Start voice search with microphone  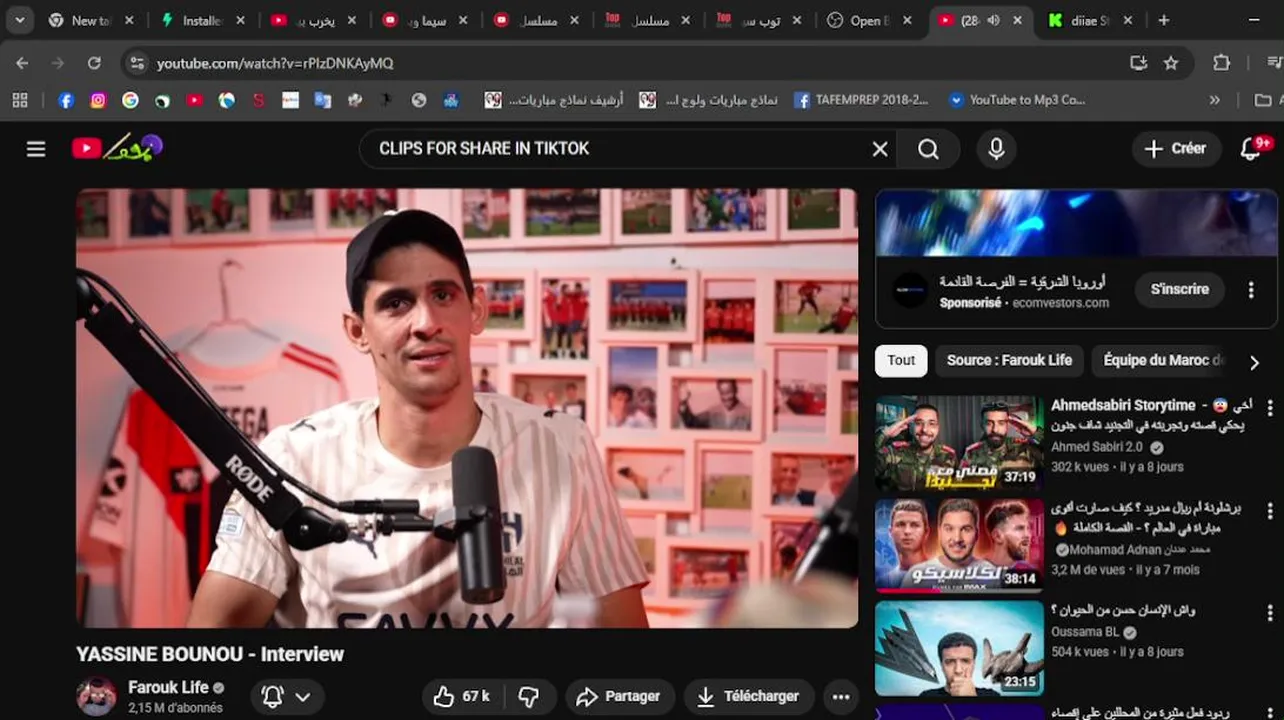point(996,149)
